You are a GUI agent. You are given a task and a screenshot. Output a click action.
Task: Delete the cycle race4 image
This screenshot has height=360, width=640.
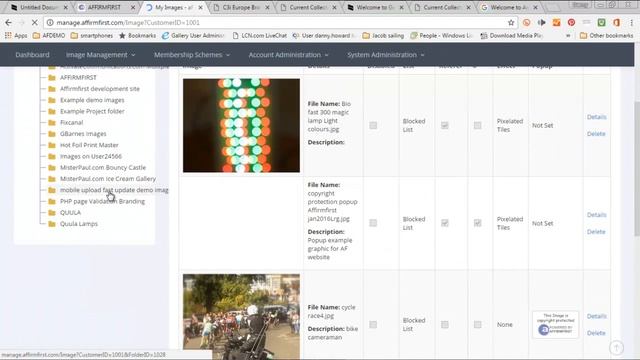(x=596, y=333)
